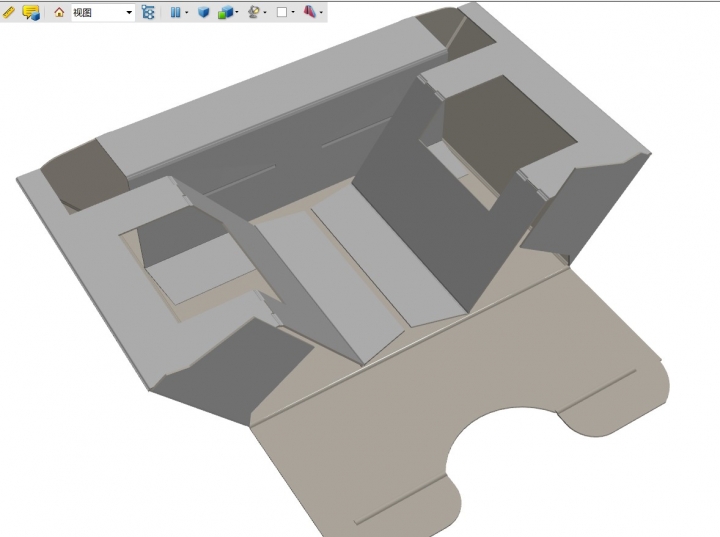Toggle perspective projection with the blue cube icon

pyautogui.click(x=203, y=12)
